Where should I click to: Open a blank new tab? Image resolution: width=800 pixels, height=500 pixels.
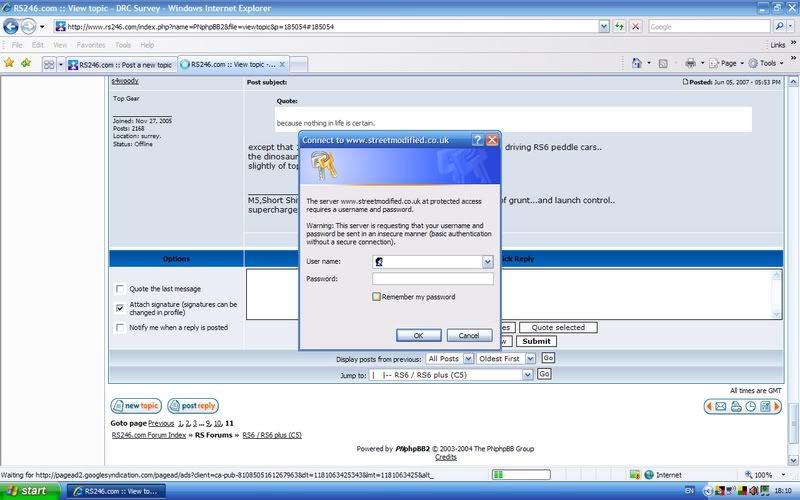tap(298, 64)
